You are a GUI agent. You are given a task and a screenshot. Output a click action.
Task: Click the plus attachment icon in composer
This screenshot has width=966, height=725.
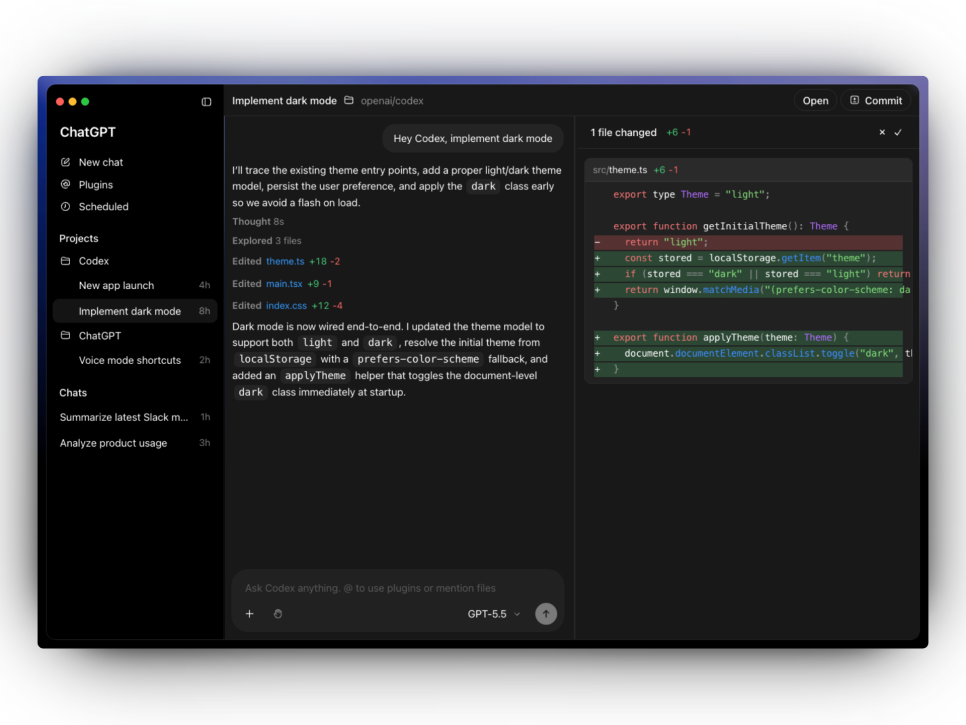click(x=250, y=614)
